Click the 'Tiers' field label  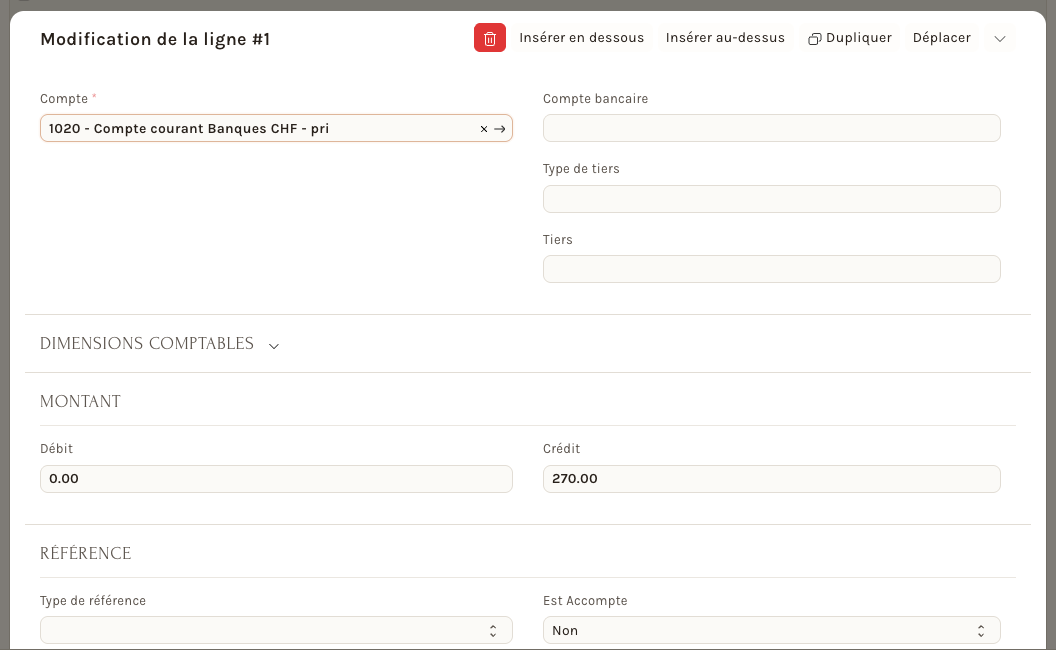(x=558, y=239)
